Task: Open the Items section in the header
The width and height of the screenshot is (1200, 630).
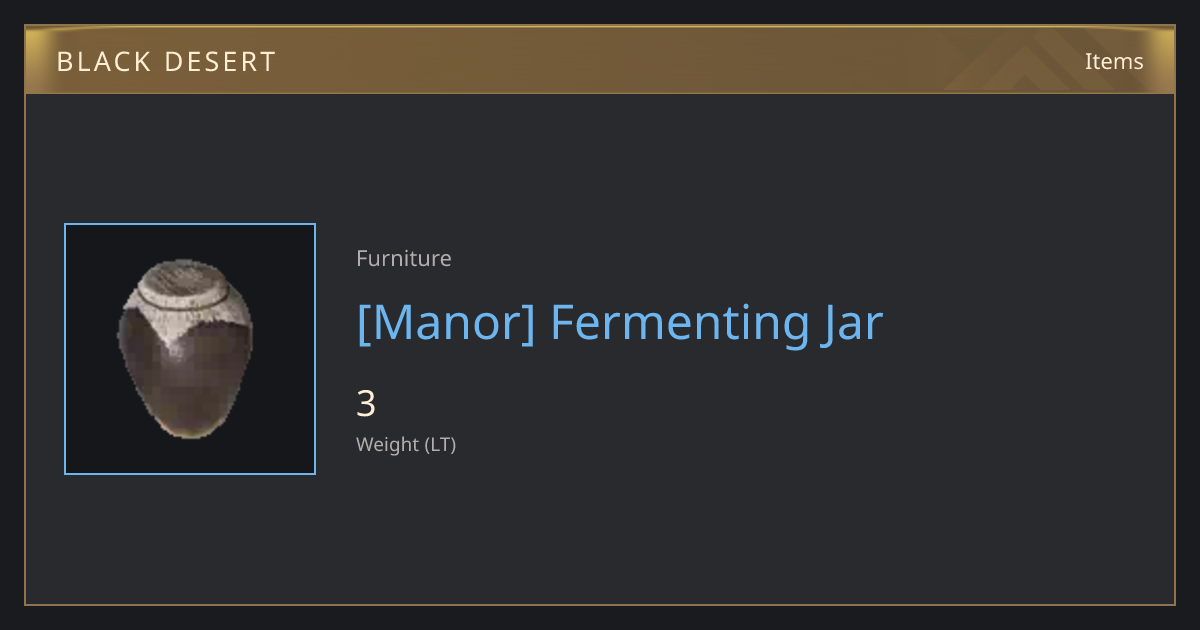Action: (1114, 61)
